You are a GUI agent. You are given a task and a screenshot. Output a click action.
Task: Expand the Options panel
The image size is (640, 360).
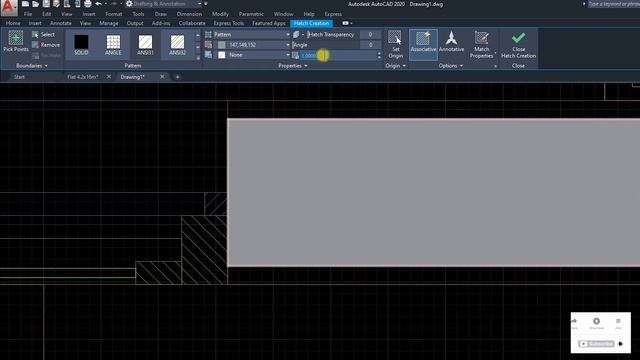coord(451,66)
